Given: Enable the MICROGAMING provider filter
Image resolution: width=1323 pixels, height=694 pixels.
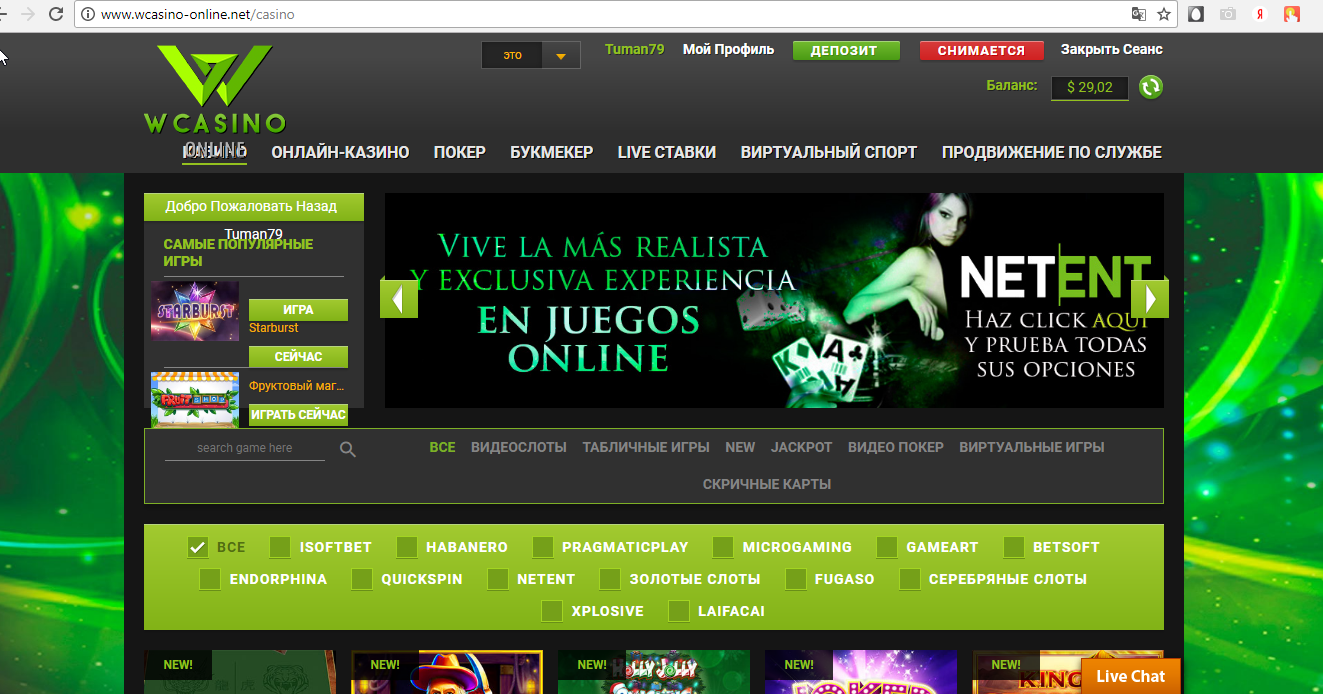Looking at the screenshot, I should [x=723, y=547].
